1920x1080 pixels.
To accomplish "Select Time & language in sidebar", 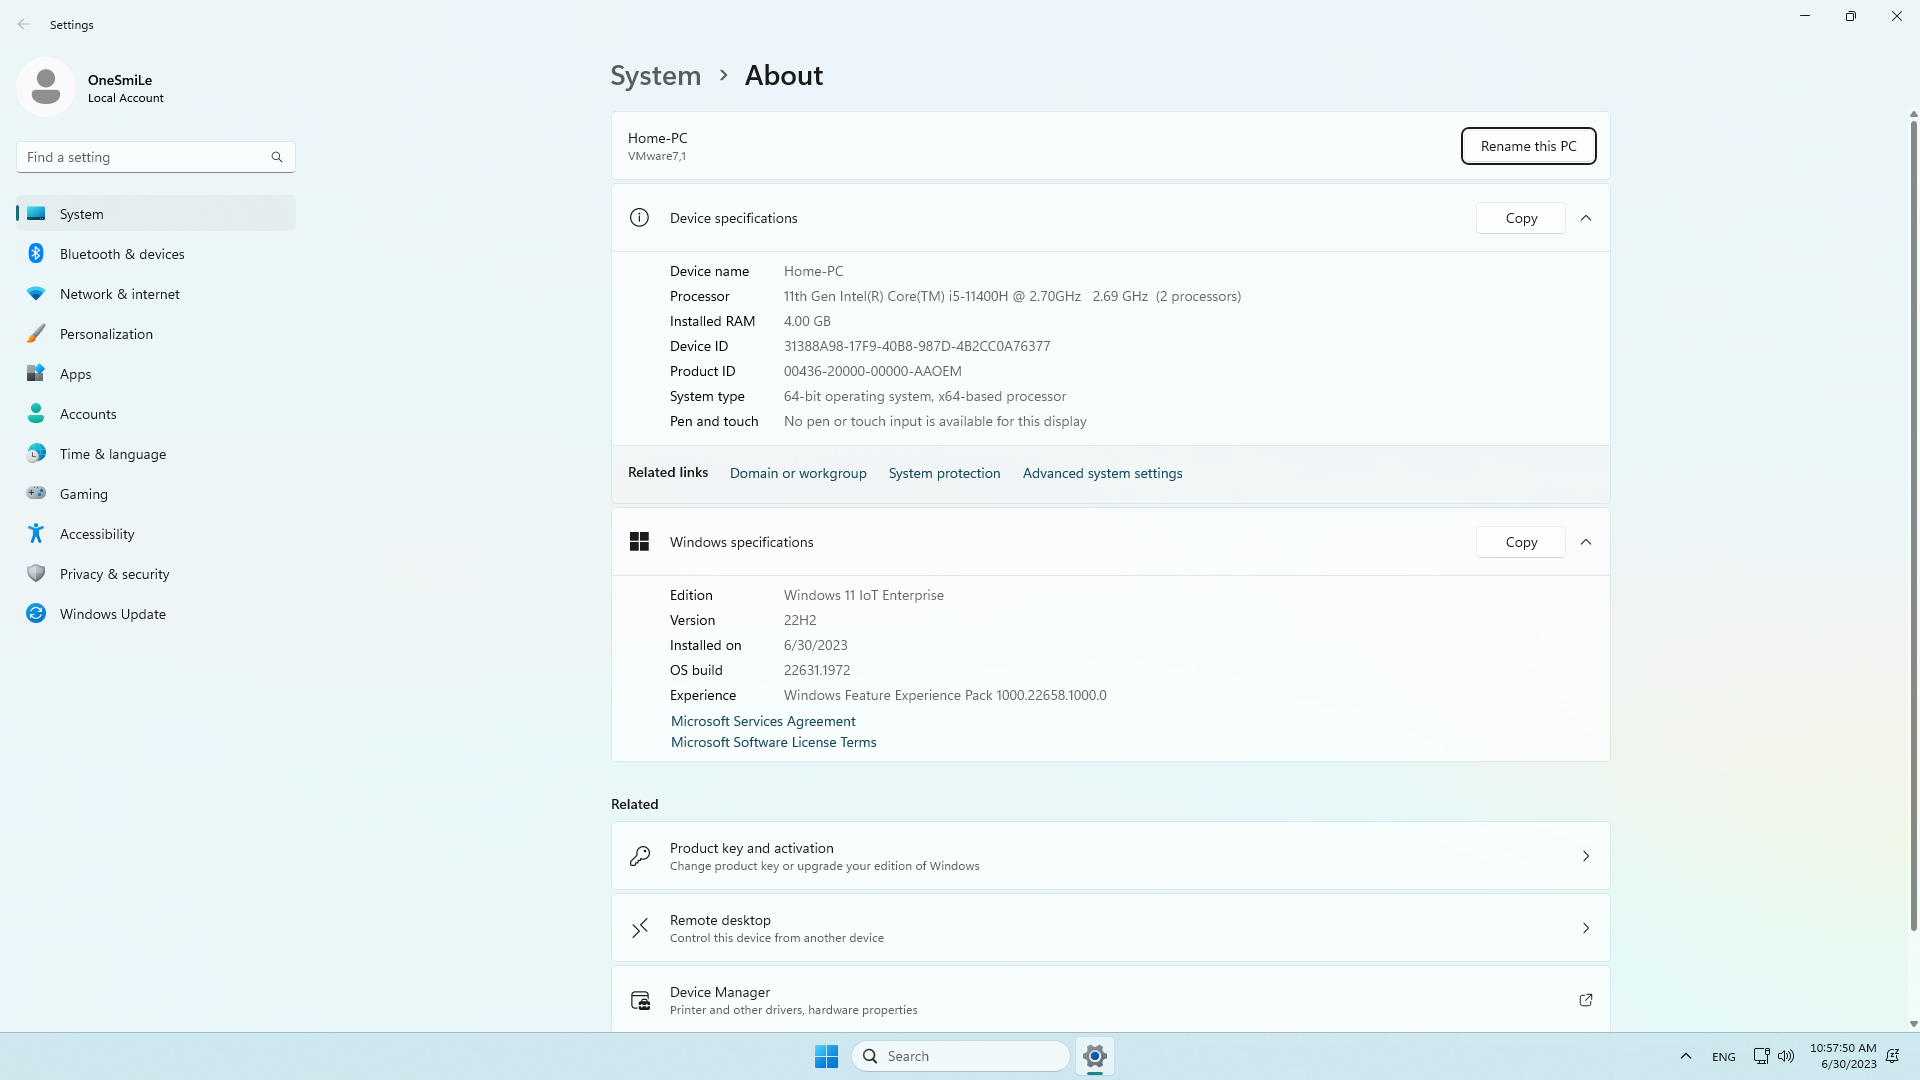I will (x=113, y=454).
